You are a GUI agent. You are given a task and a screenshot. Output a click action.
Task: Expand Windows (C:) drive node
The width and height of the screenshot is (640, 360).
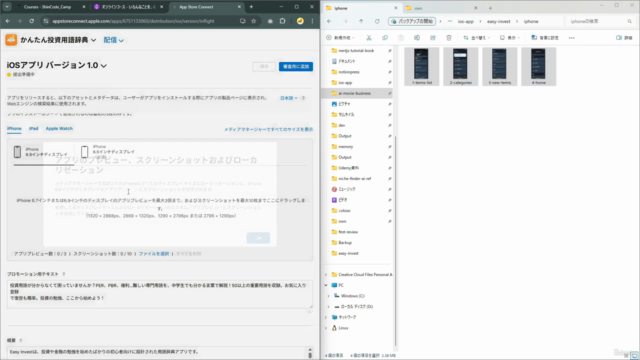329,296
